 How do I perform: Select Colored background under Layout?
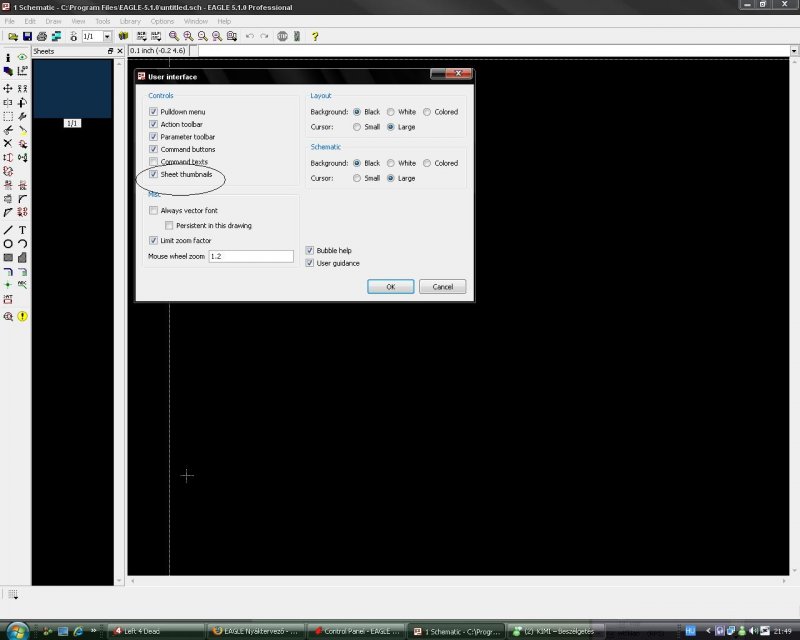pos(427,112)
